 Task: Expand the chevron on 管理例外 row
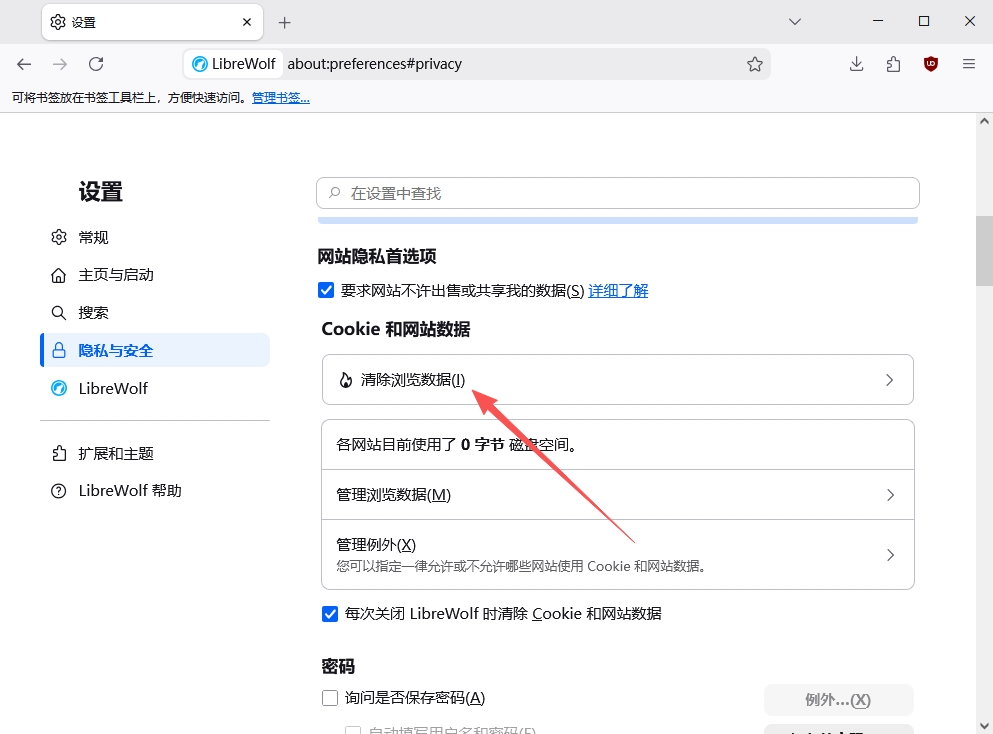(890, 555)
